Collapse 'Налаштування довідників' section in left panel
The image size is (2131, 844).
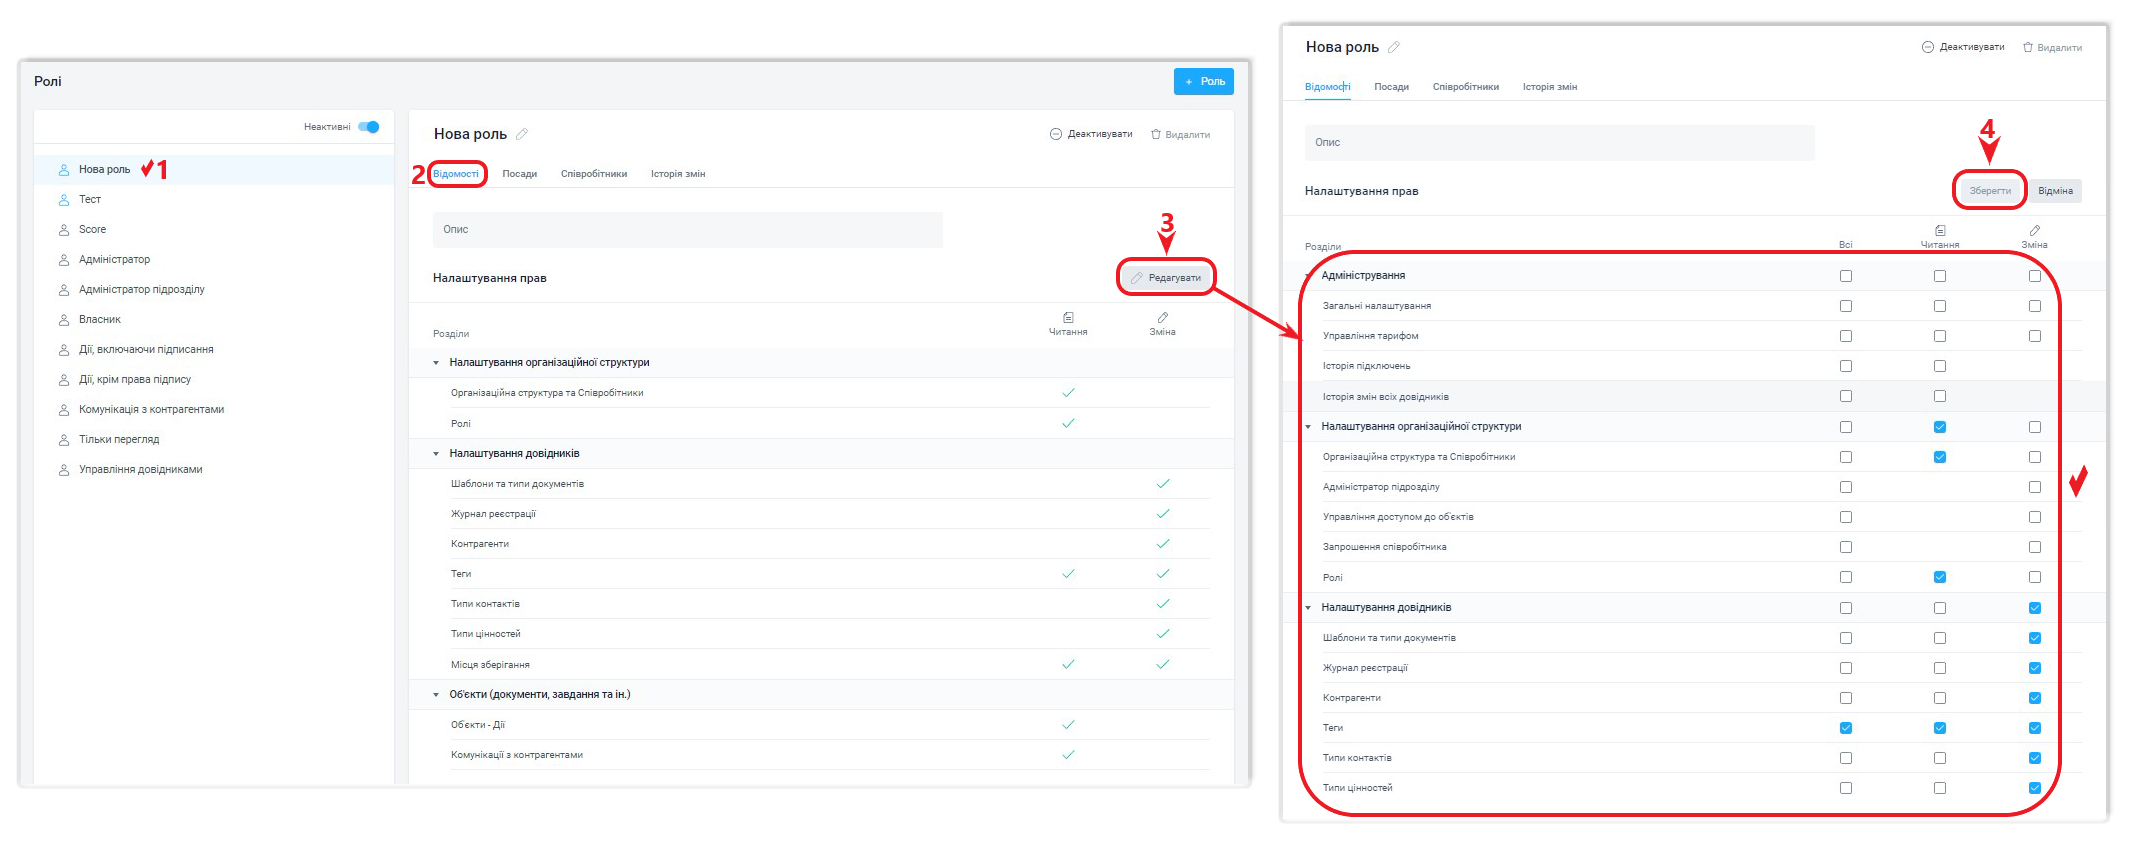coord(436,454)
